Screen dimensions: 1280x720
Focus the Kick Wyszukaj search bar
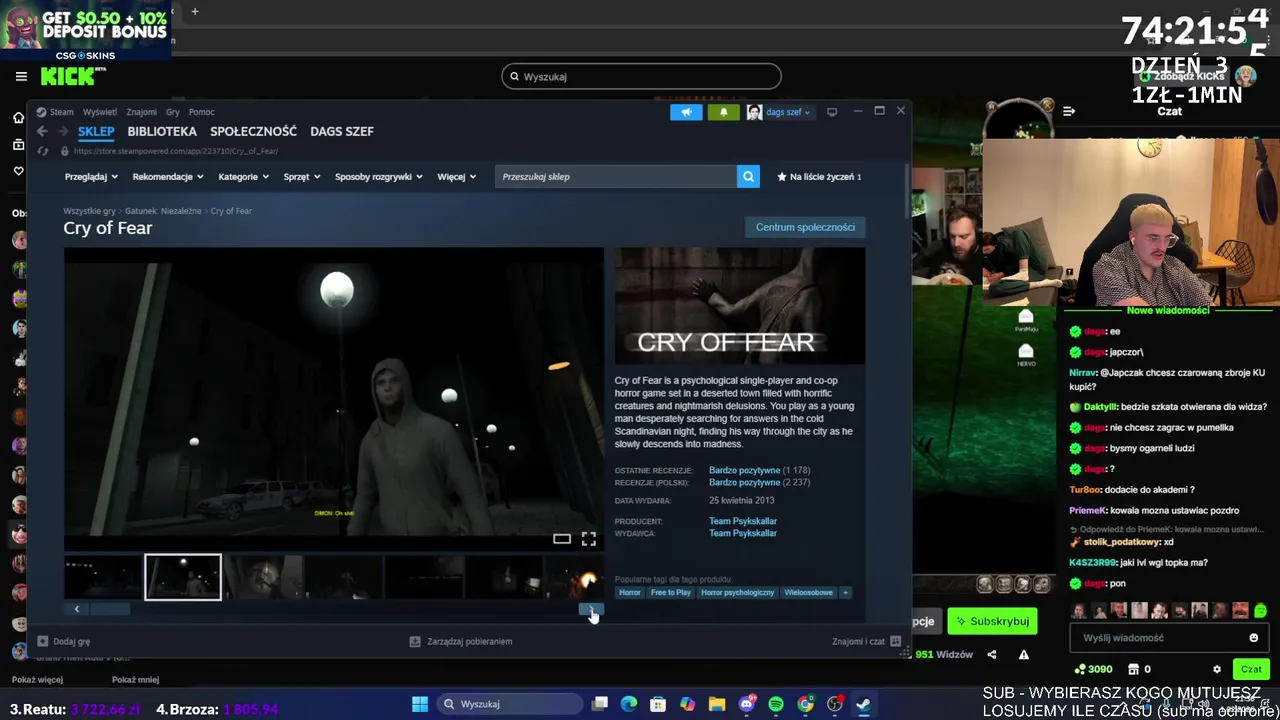pos(641,76)
